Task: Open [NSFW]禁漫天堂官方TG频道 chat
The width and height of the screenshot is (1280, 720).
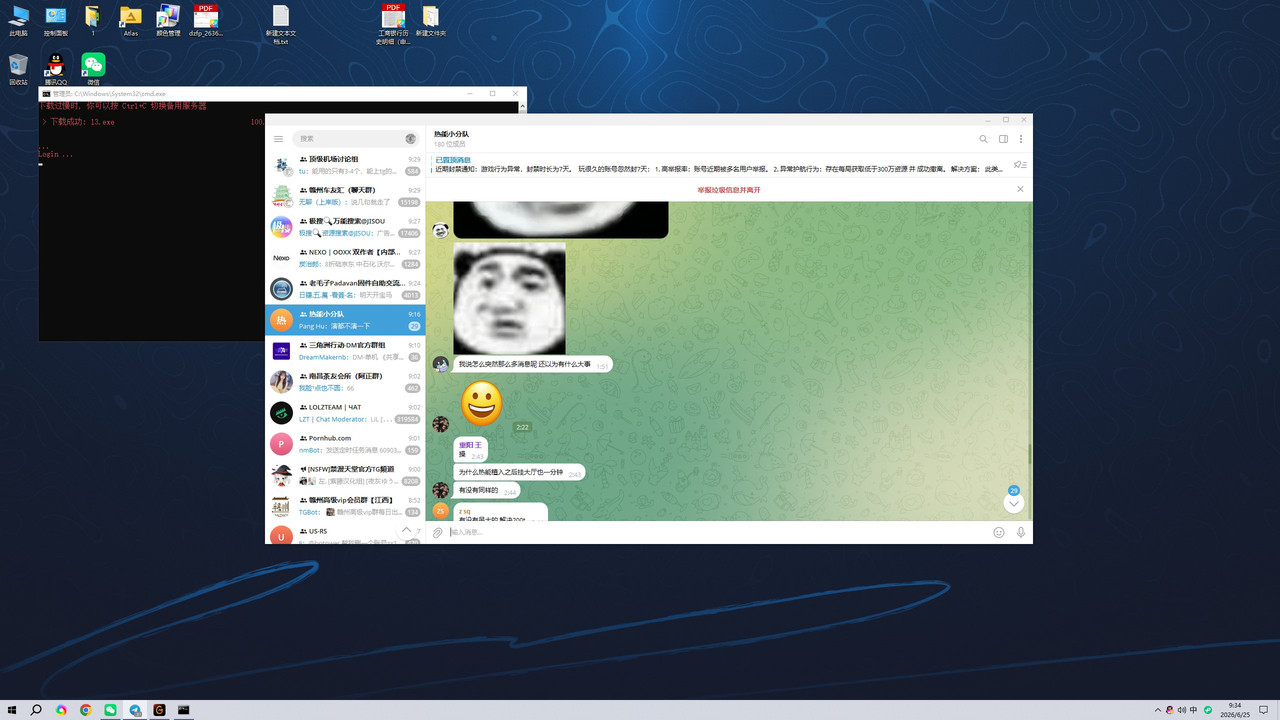Action: (346, 475)
